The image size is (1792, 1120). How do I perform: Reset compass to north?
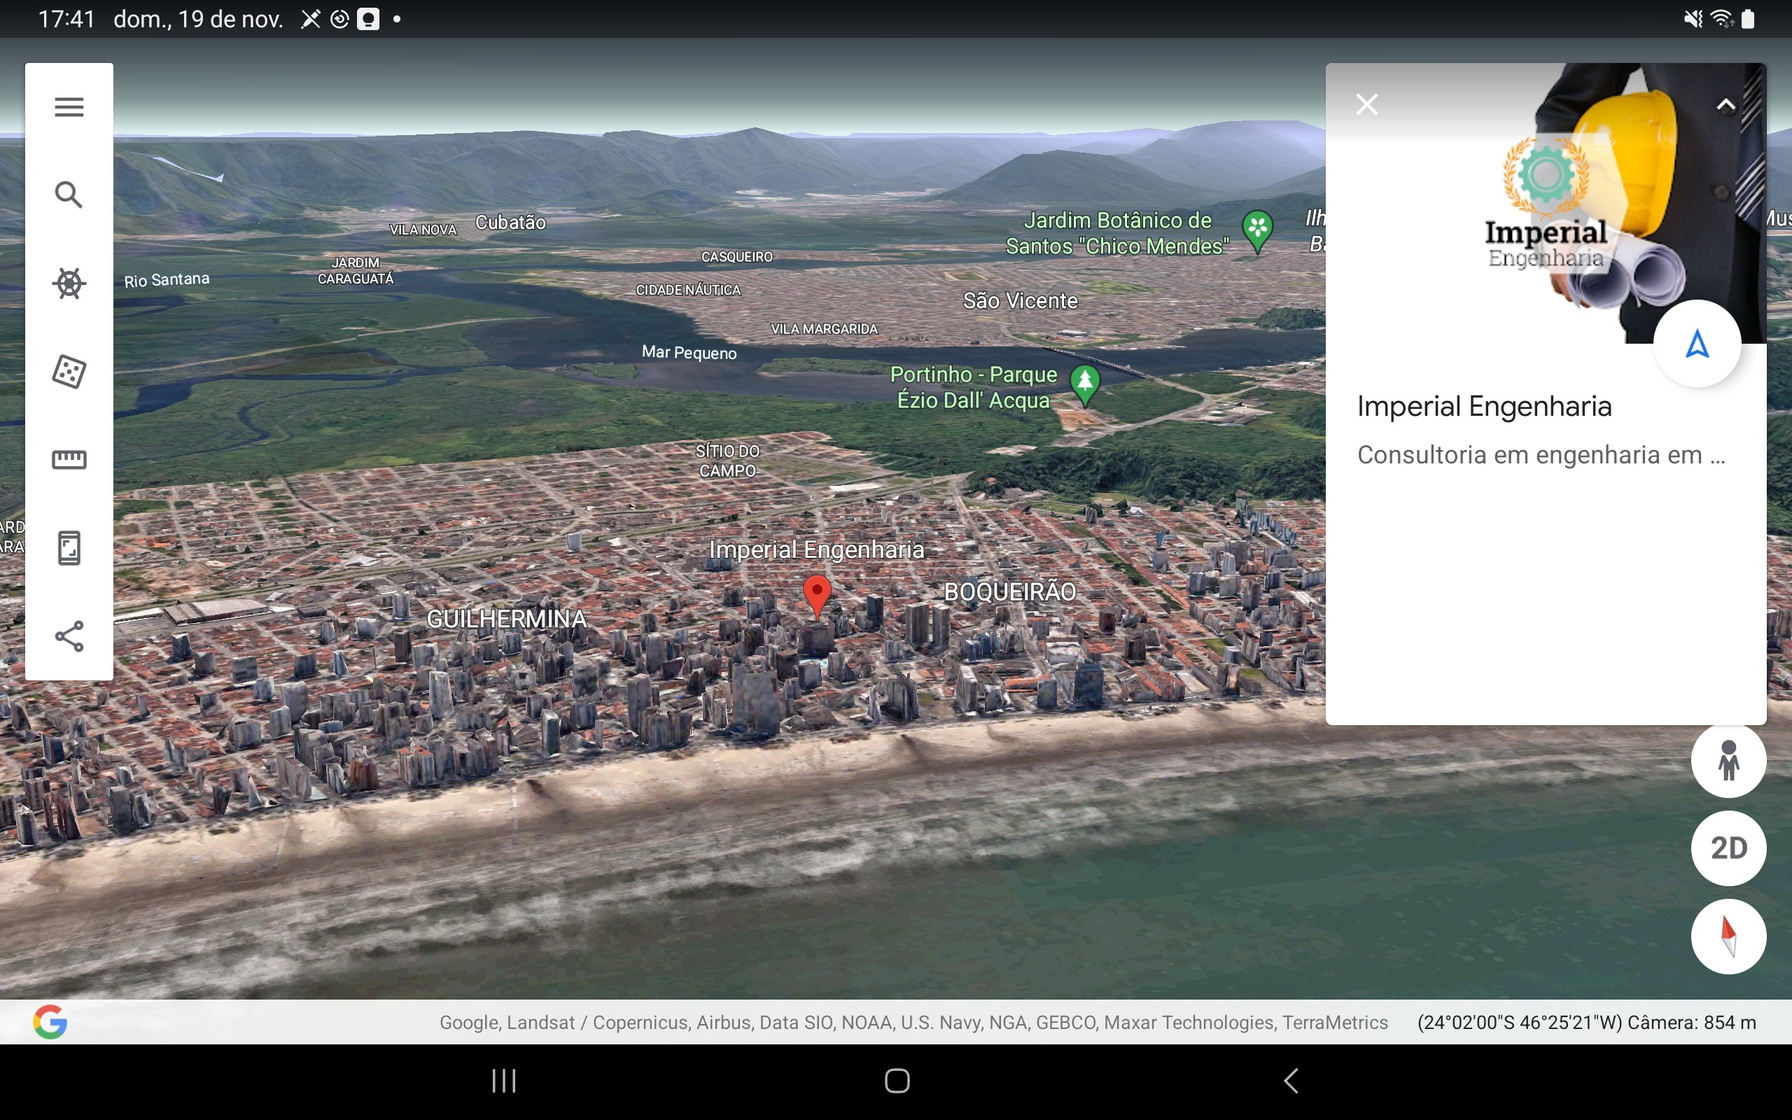(1728, 937)
